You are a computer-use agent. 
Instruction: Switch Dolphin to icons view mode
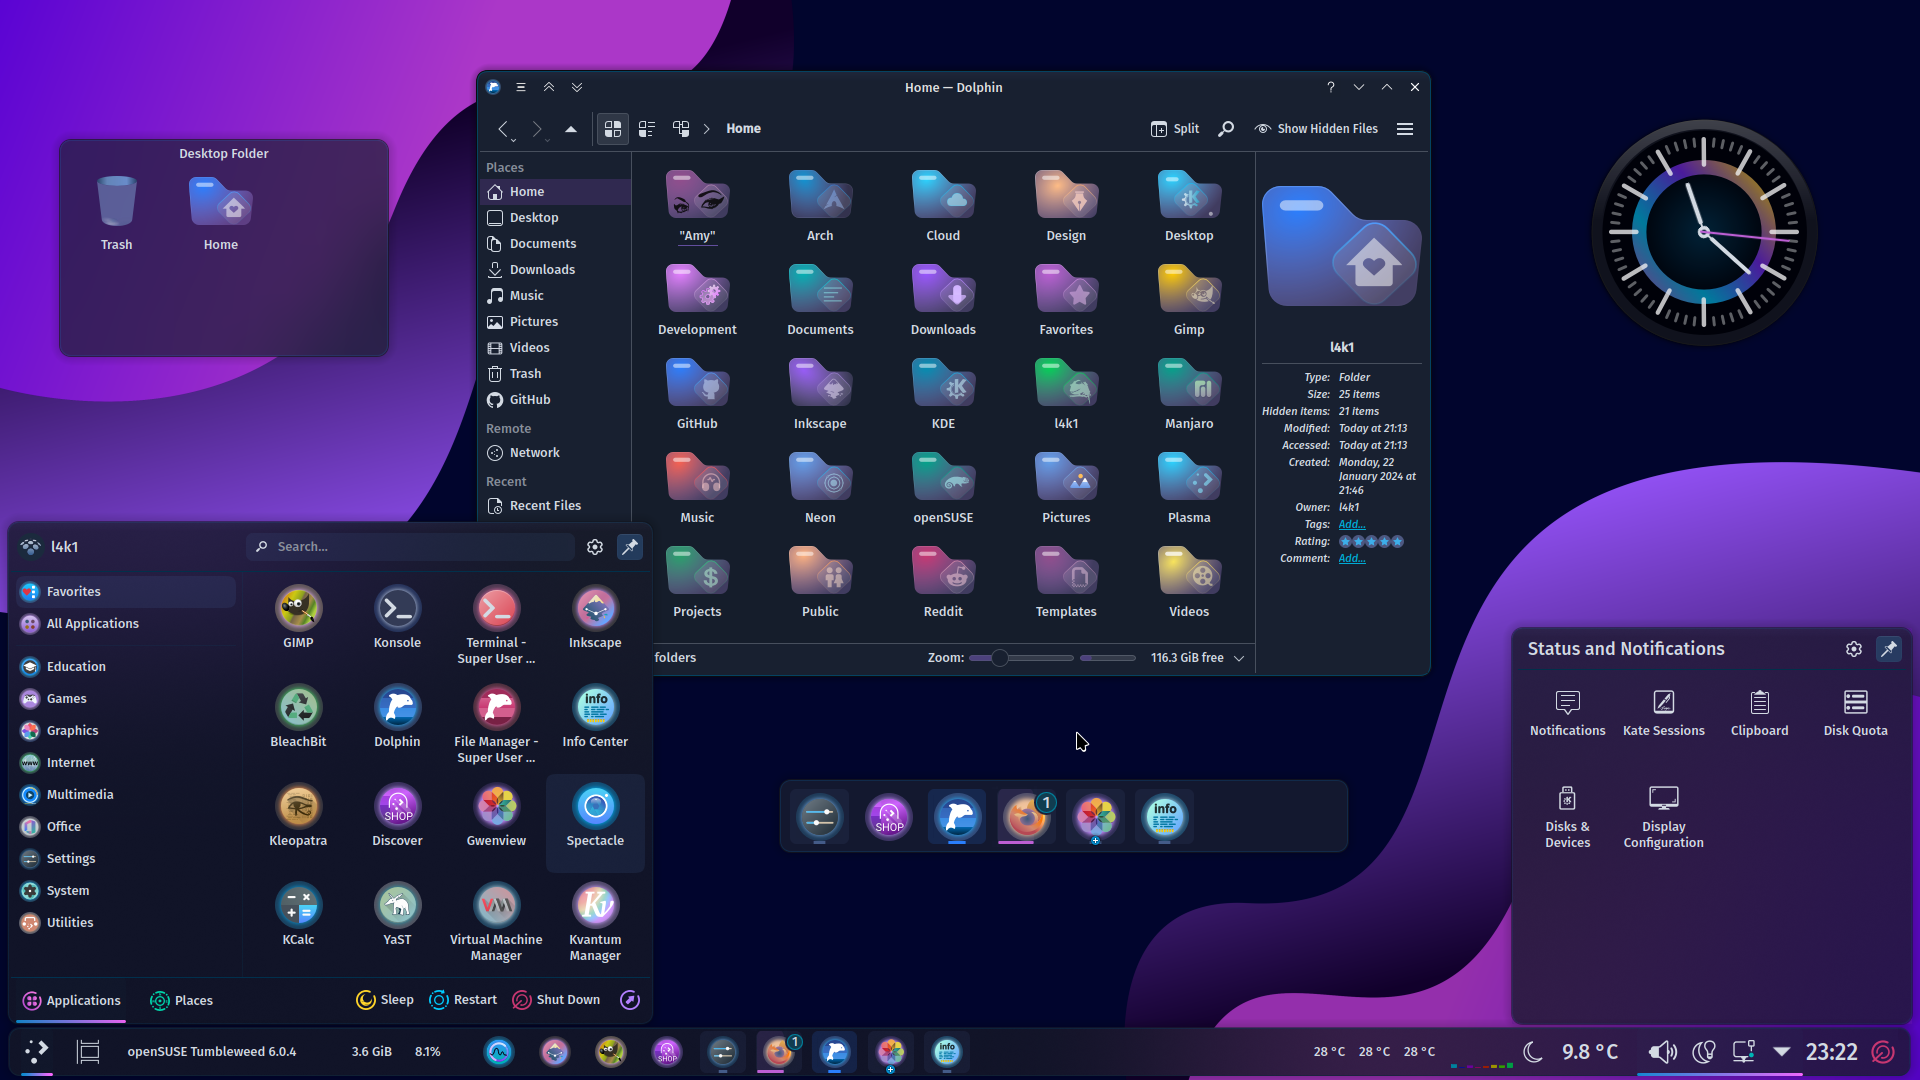coord(613,129)
